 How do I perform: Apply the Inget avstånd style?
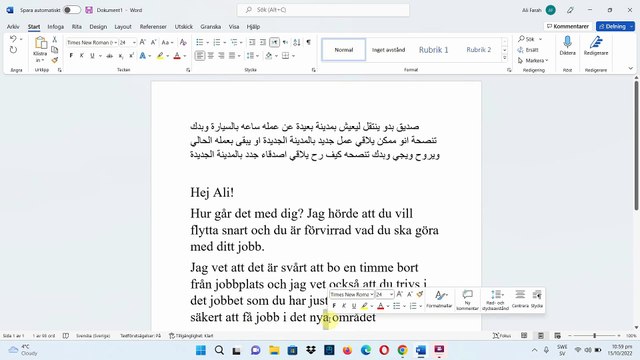[x=389, y=50]
